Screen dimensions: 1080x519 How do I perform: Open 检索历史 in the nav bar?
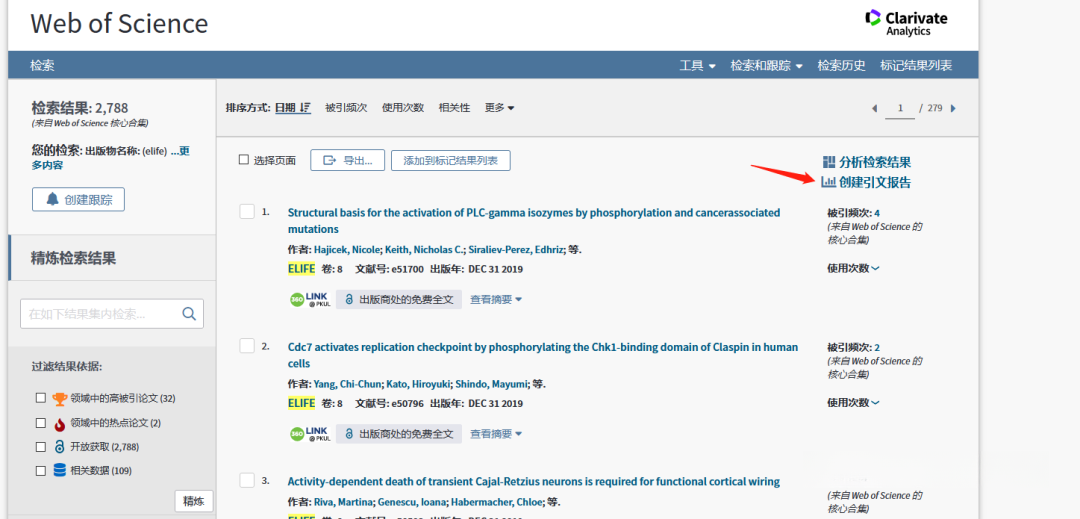click(841, 65)
